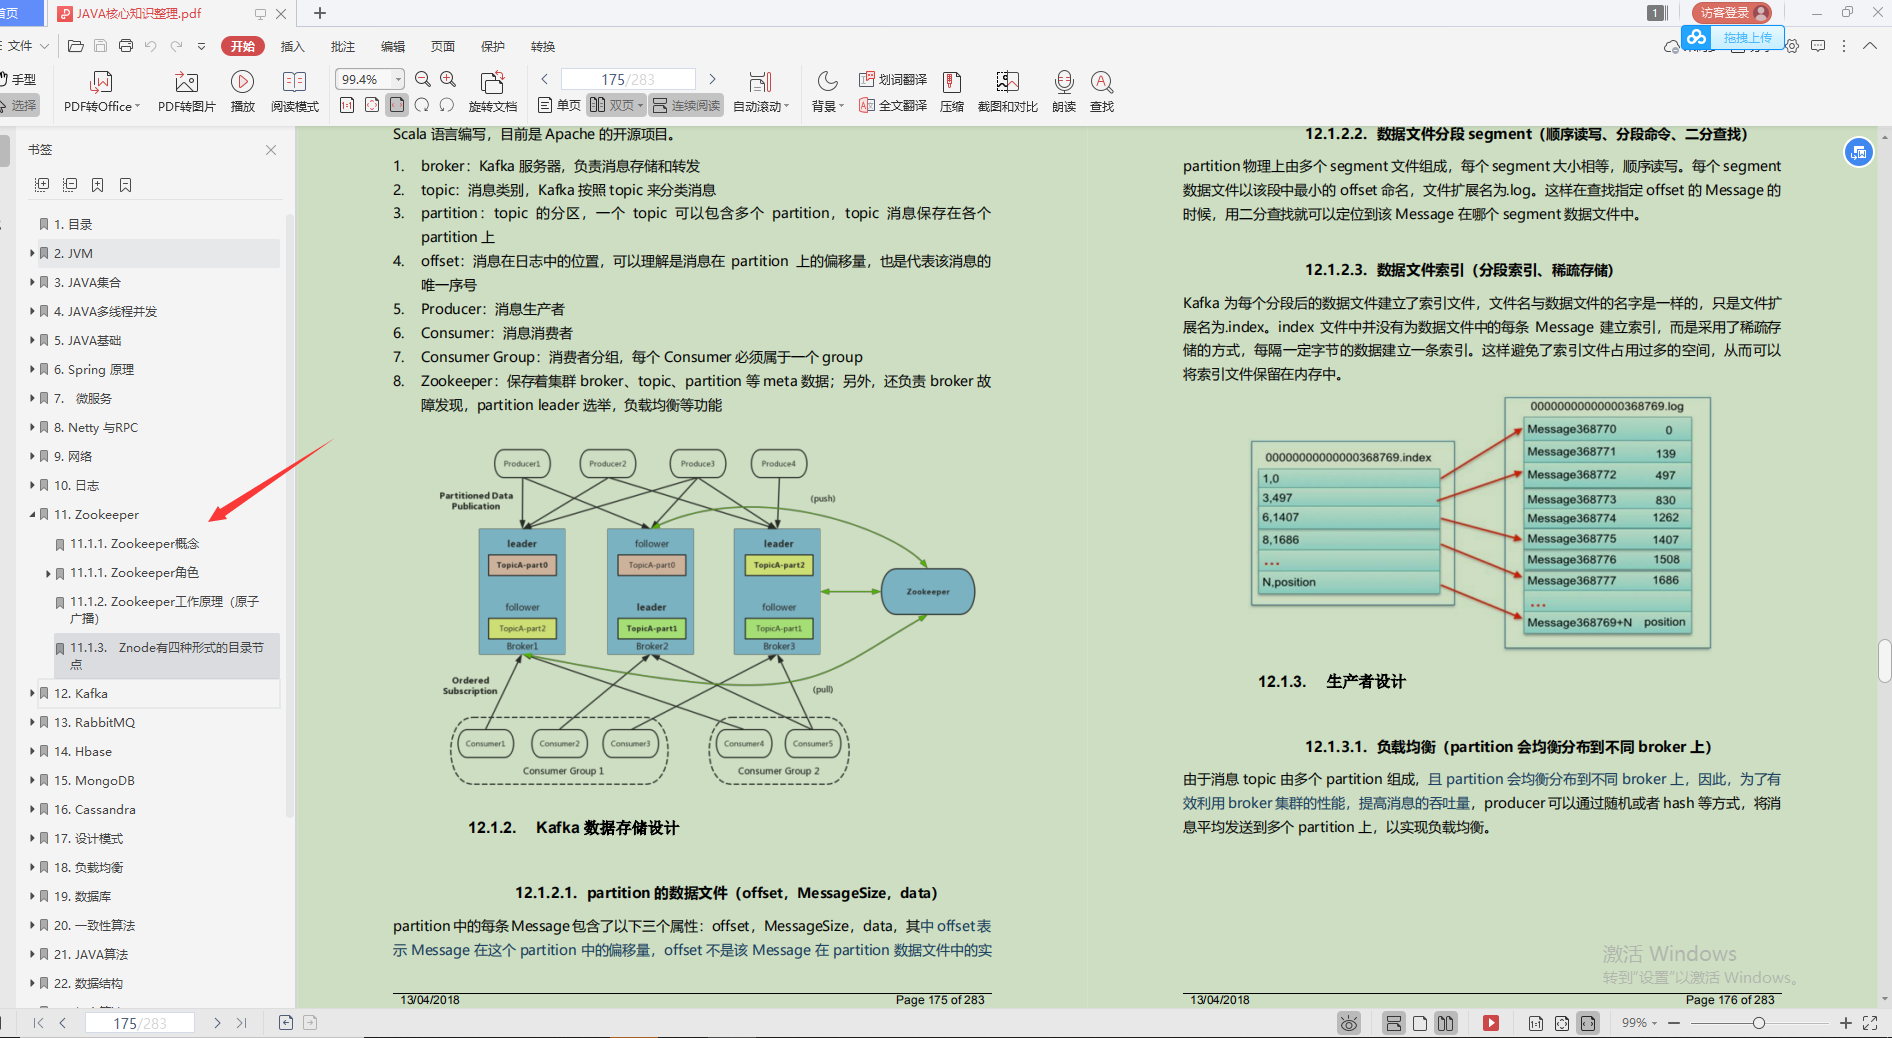This screenshot has width=1892, height=1038.
Task: Switch to reading mode (阅读模式)
Action: (294, 91)
